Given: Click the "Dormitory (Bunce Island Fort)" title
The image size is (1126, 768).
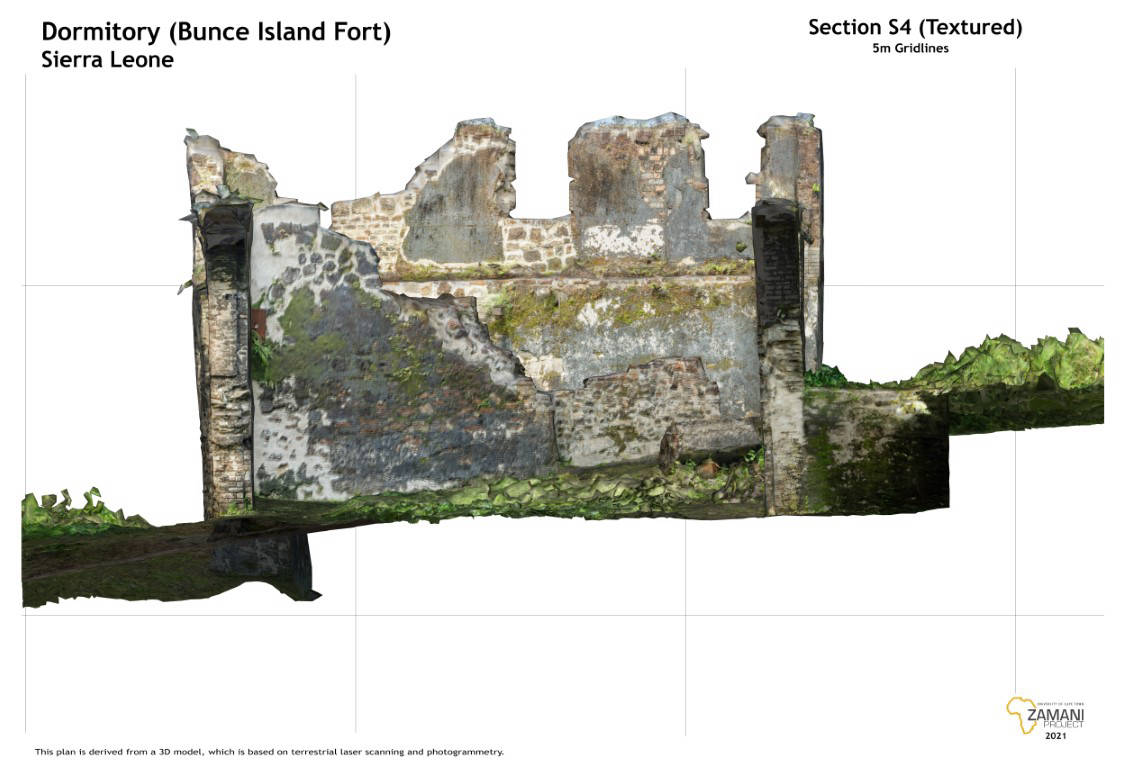Looking at the screenshot, I should [x=216, y=33].
